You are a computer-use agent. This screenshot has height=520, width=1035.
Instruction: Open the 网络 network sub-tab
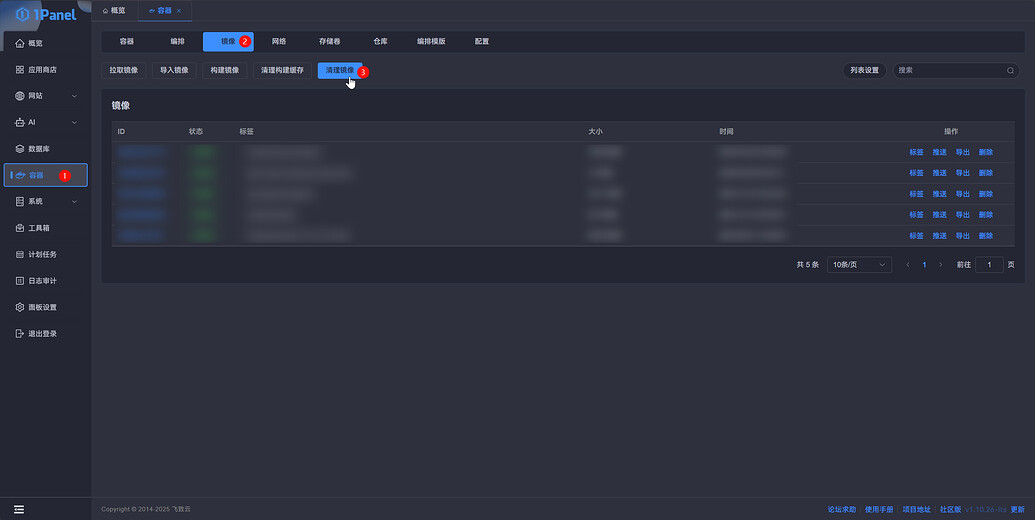tap(279, 41)
